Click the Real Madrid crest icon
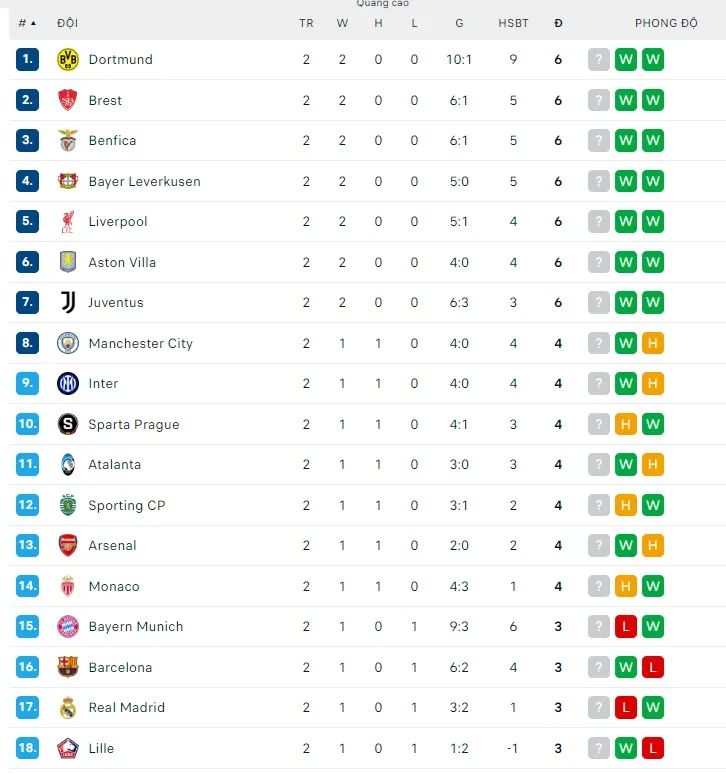This screenshot has width=726, height=774. (68, 707)
